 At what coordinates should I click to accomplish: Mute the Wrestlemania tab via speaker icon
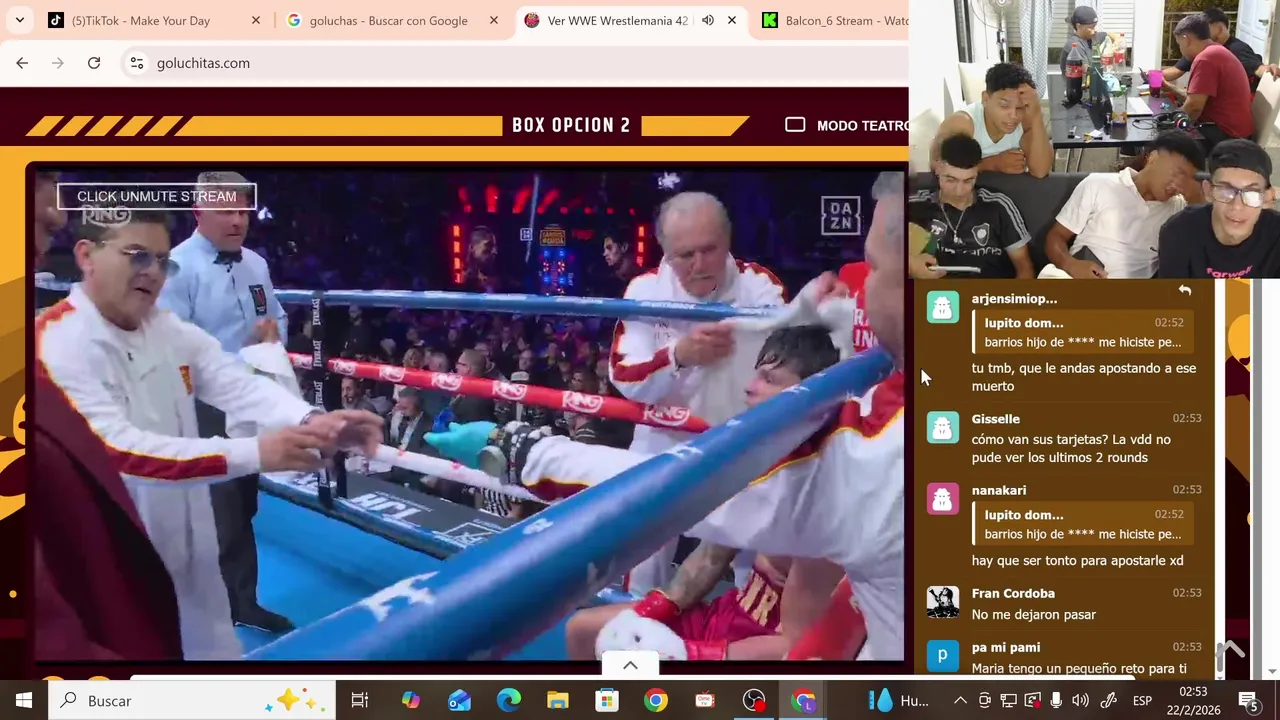pyautogui.click(x=708, y=20)
